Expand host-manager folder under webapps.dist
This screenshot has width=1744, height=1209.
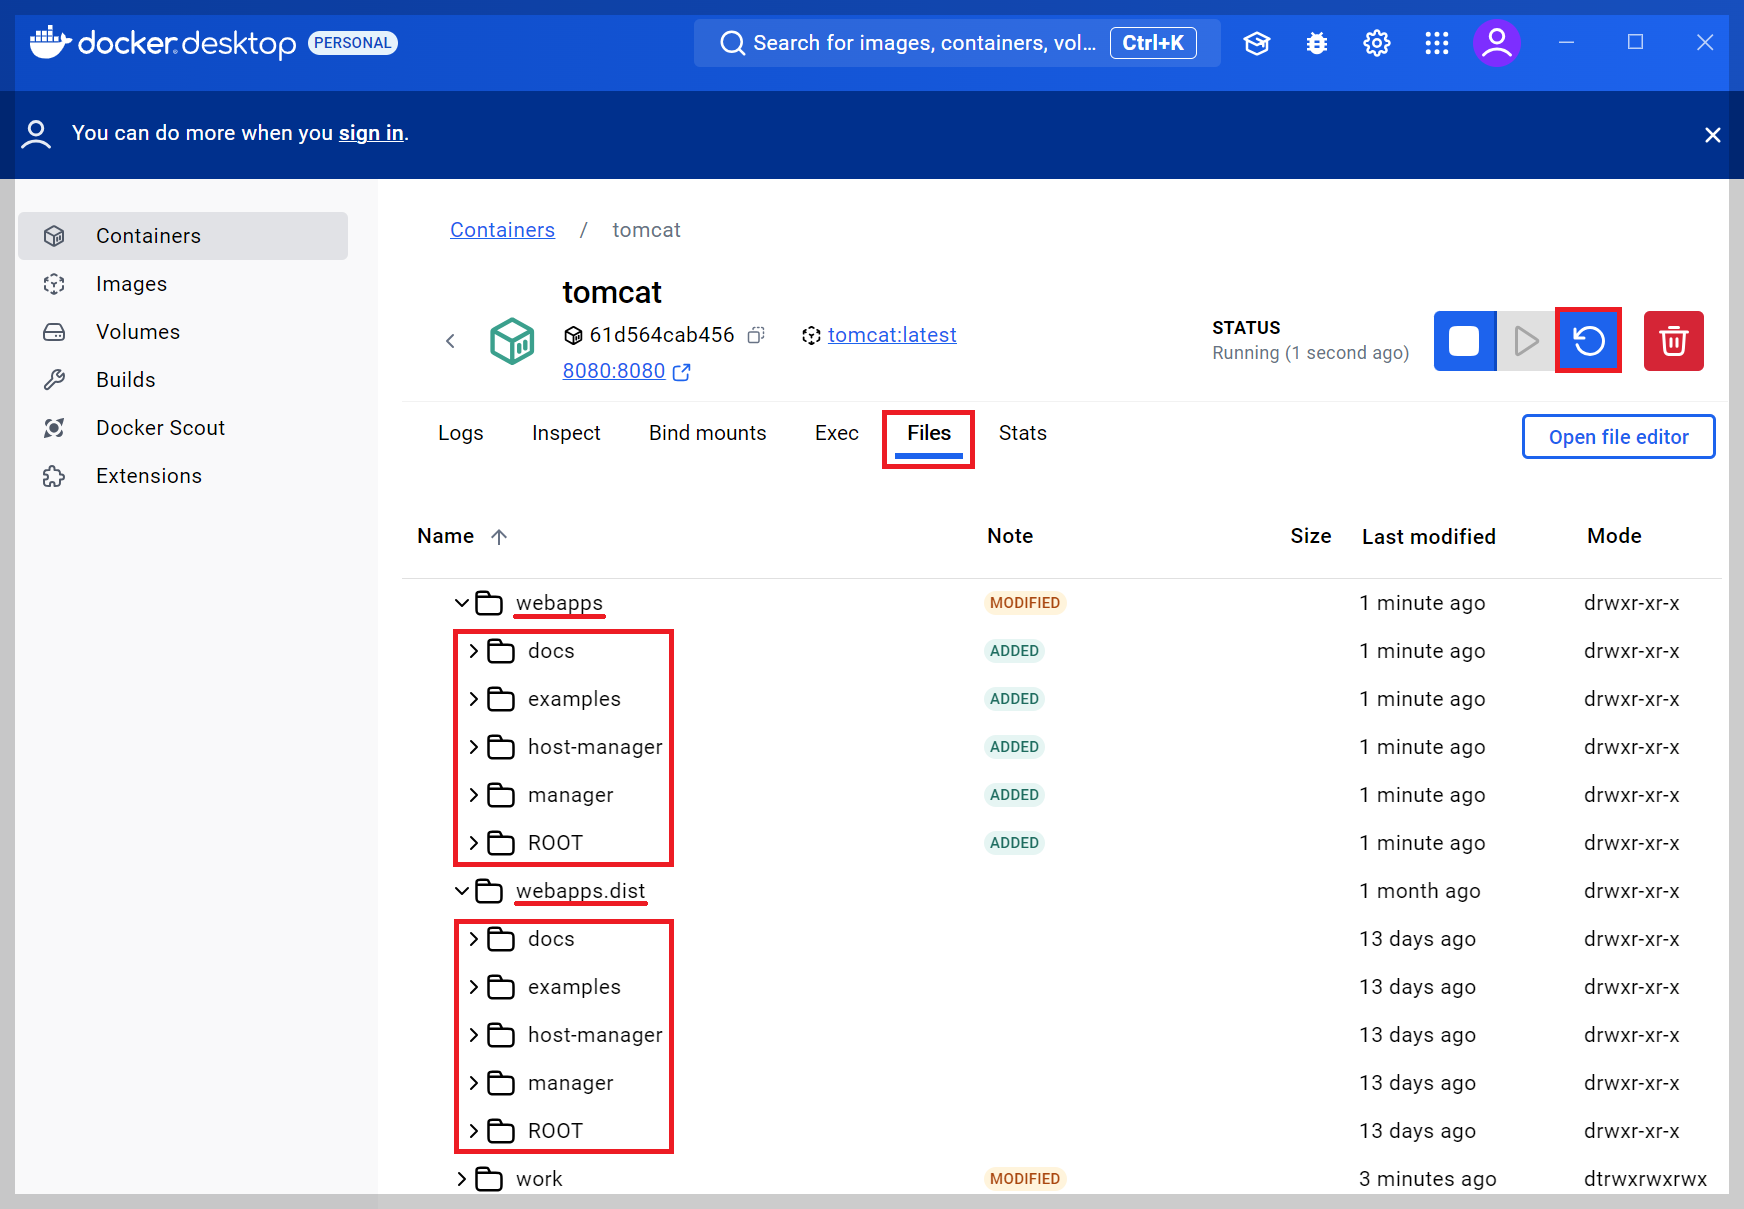click(474, 1035)
